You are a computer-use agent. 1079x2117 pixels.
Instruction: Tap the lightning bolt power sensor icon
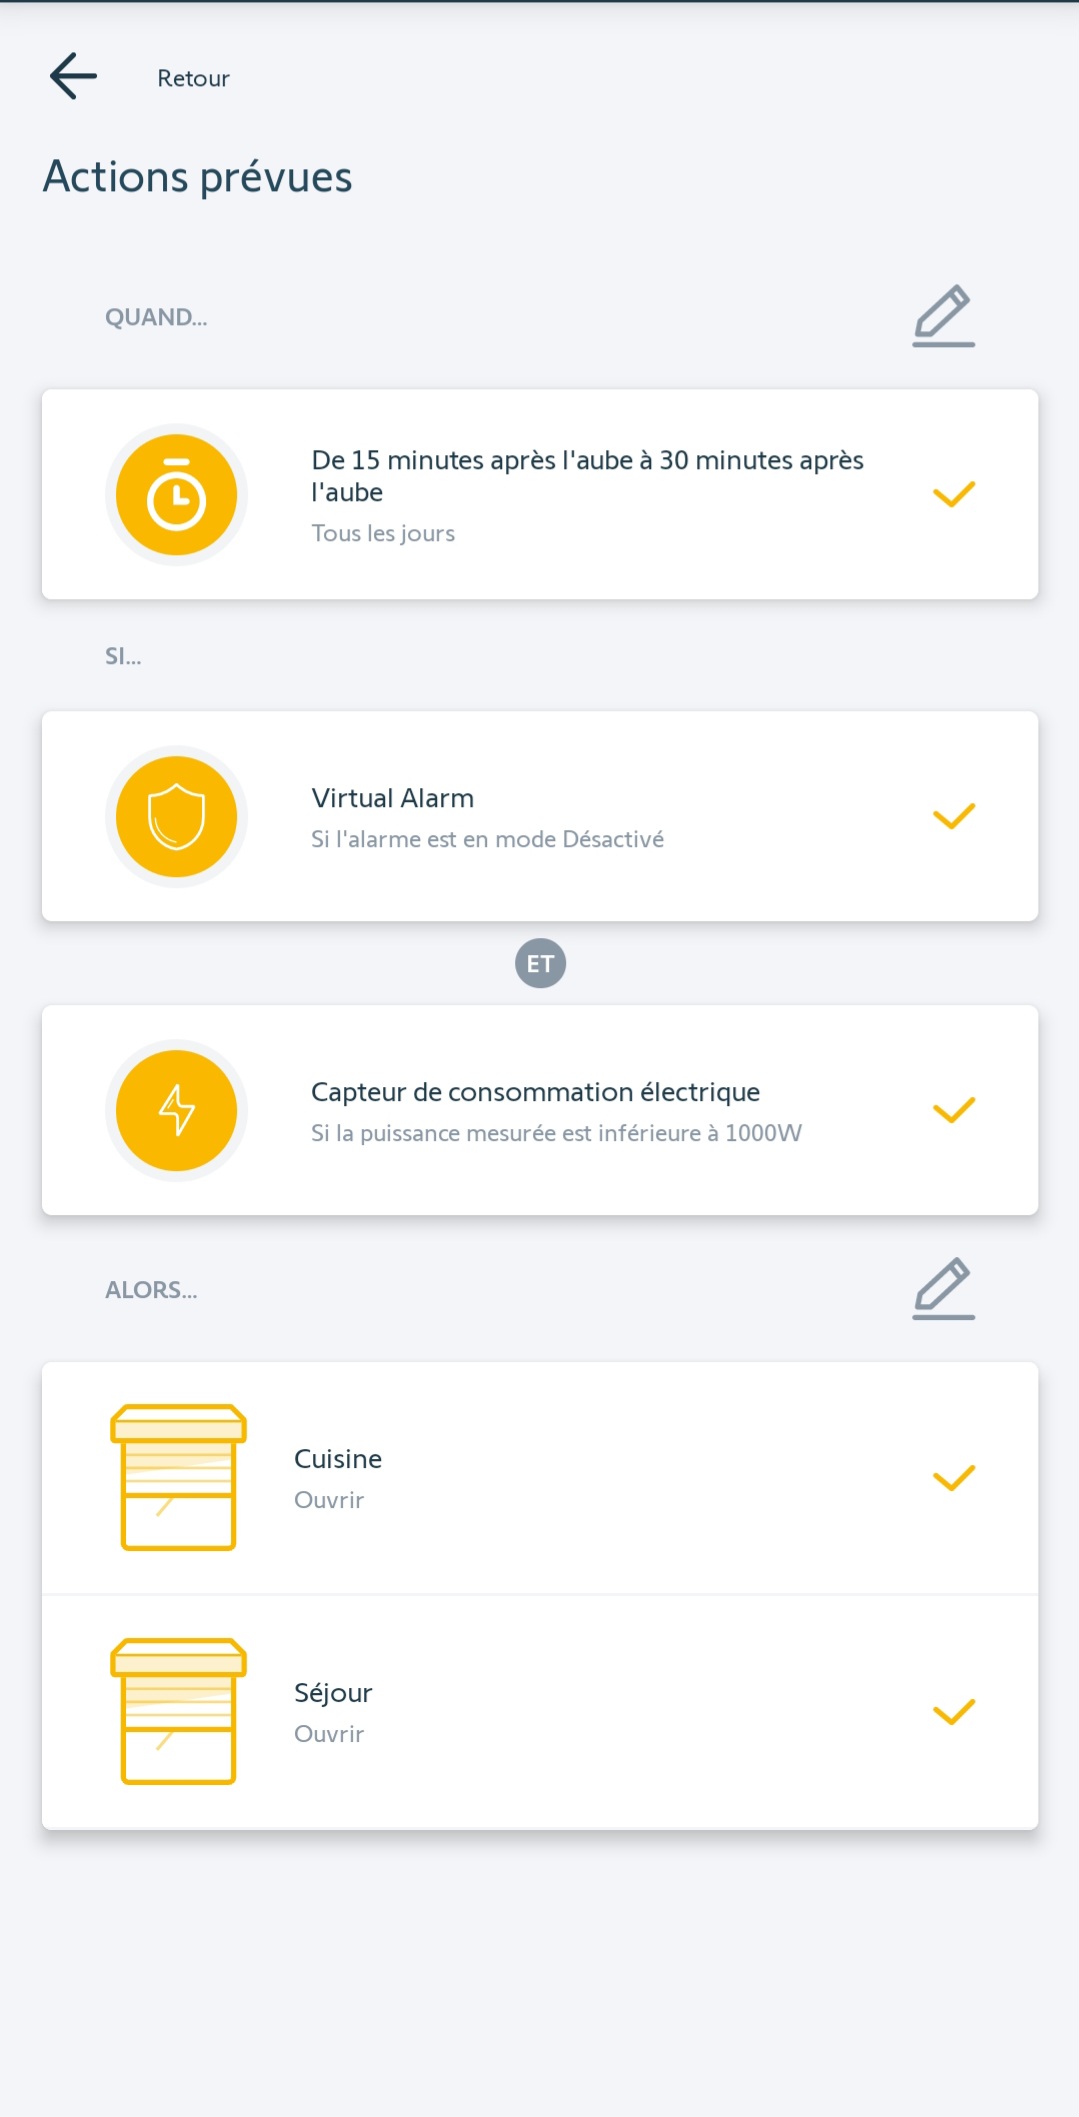tap(176, 1110)
